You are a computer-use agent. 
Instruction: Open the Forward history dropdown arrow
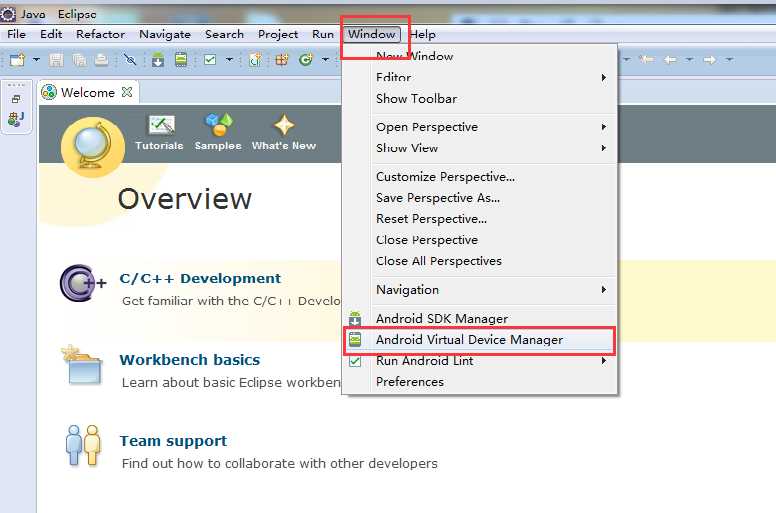(729, 60)
